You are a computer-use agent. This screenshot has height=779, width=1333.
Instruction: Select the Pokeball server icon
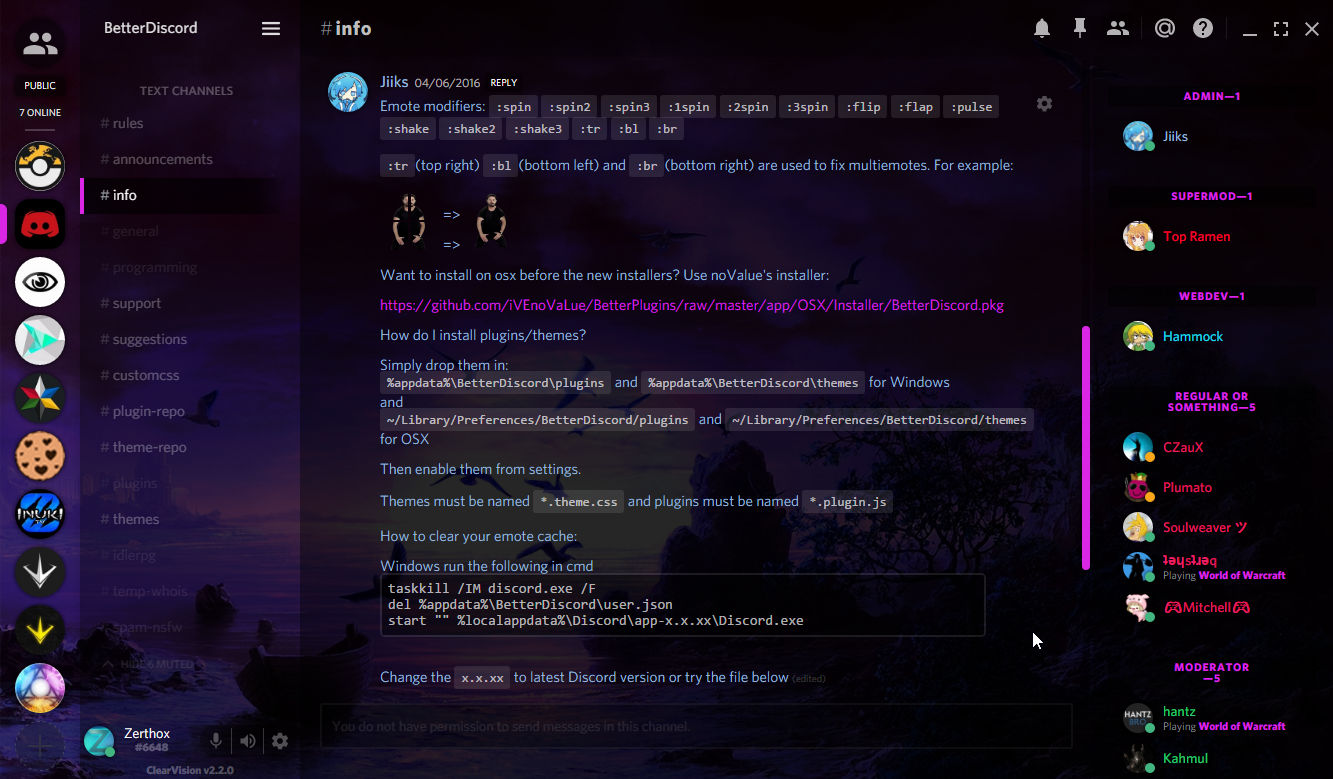(x=39, y=167)
